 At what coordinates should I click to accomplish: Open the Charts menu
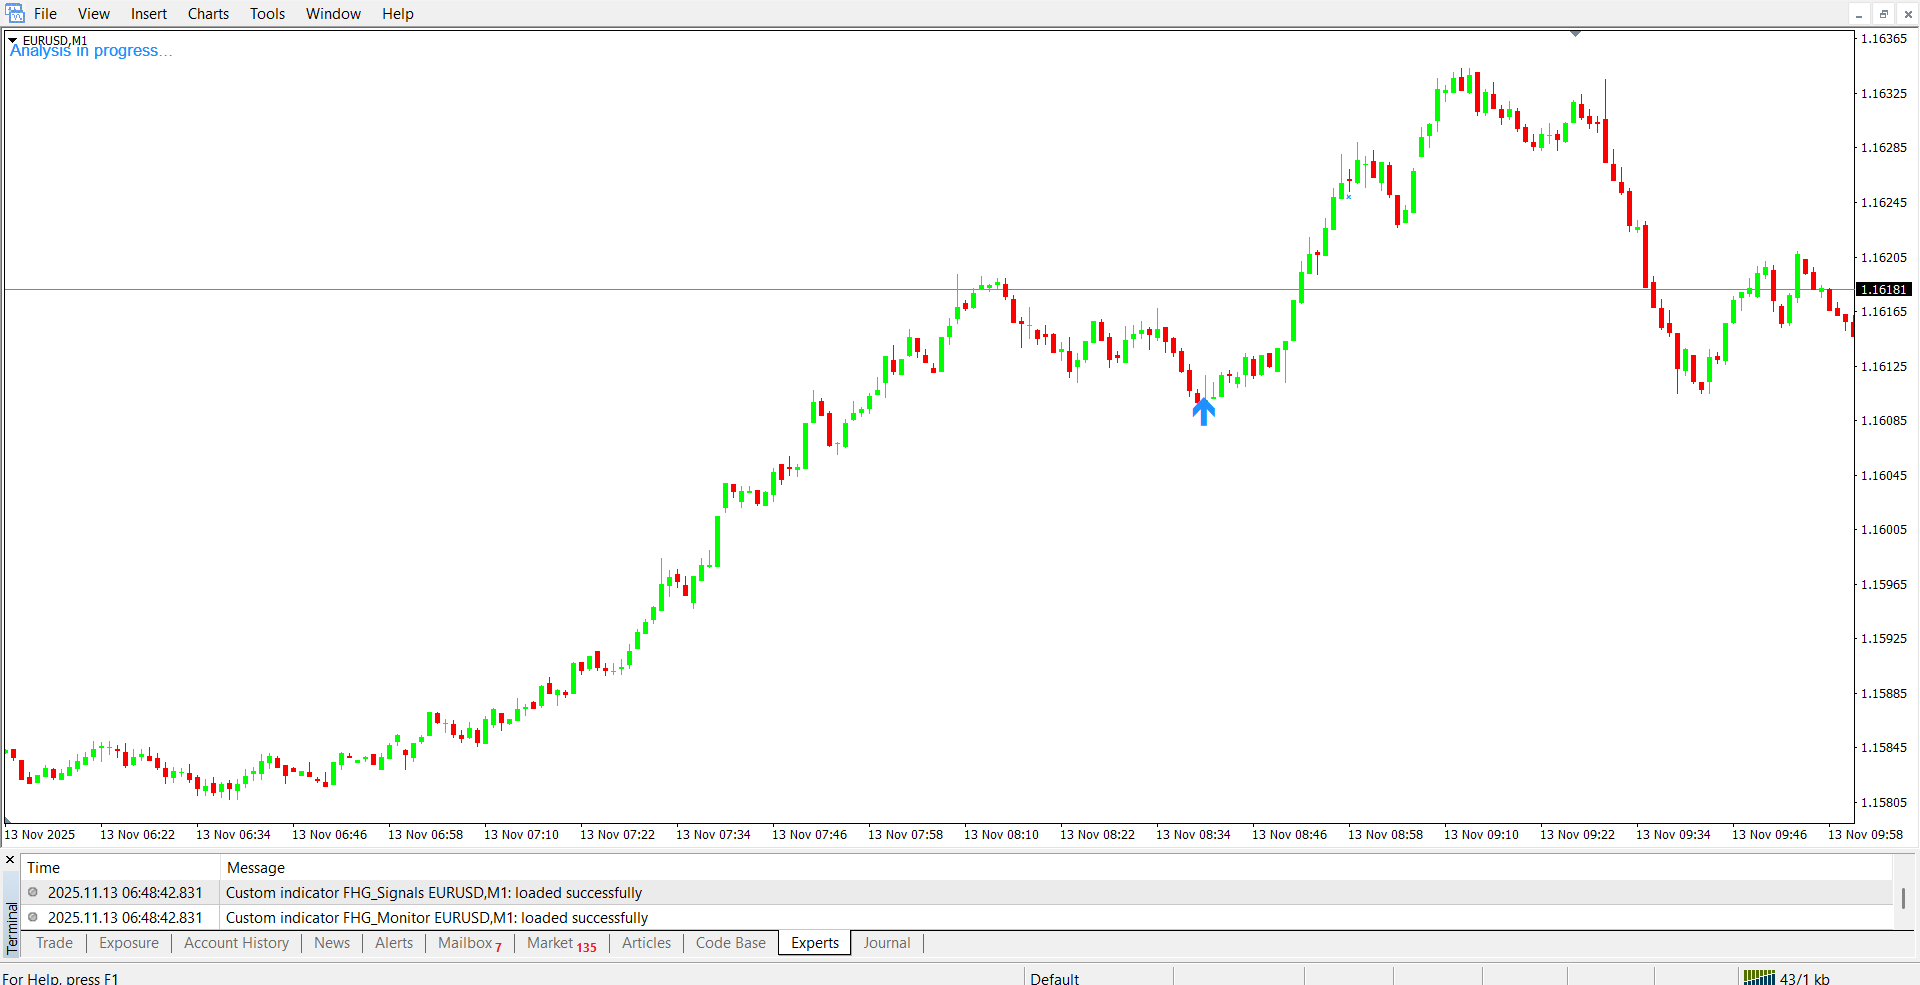pos(208,14)
